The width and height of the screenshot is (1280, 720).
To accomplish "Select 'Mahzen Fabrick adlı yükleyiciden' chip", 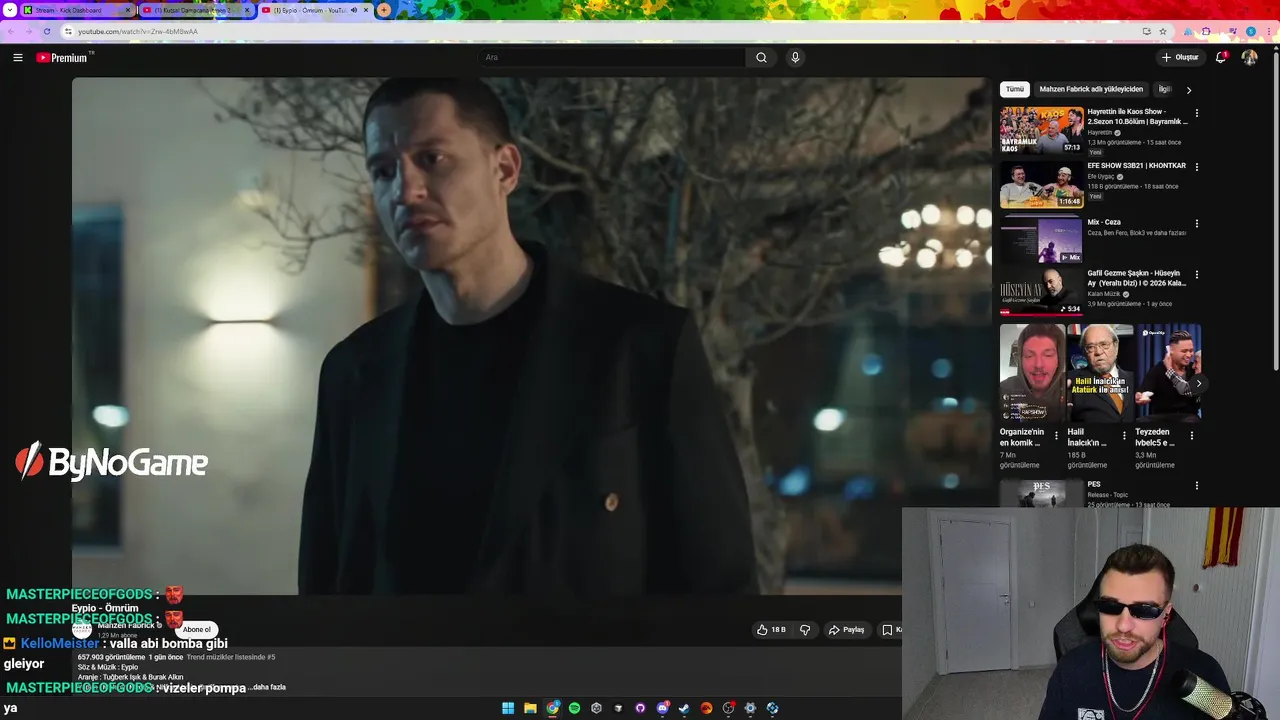I will pyautogui.click(x=1091, y=89).
